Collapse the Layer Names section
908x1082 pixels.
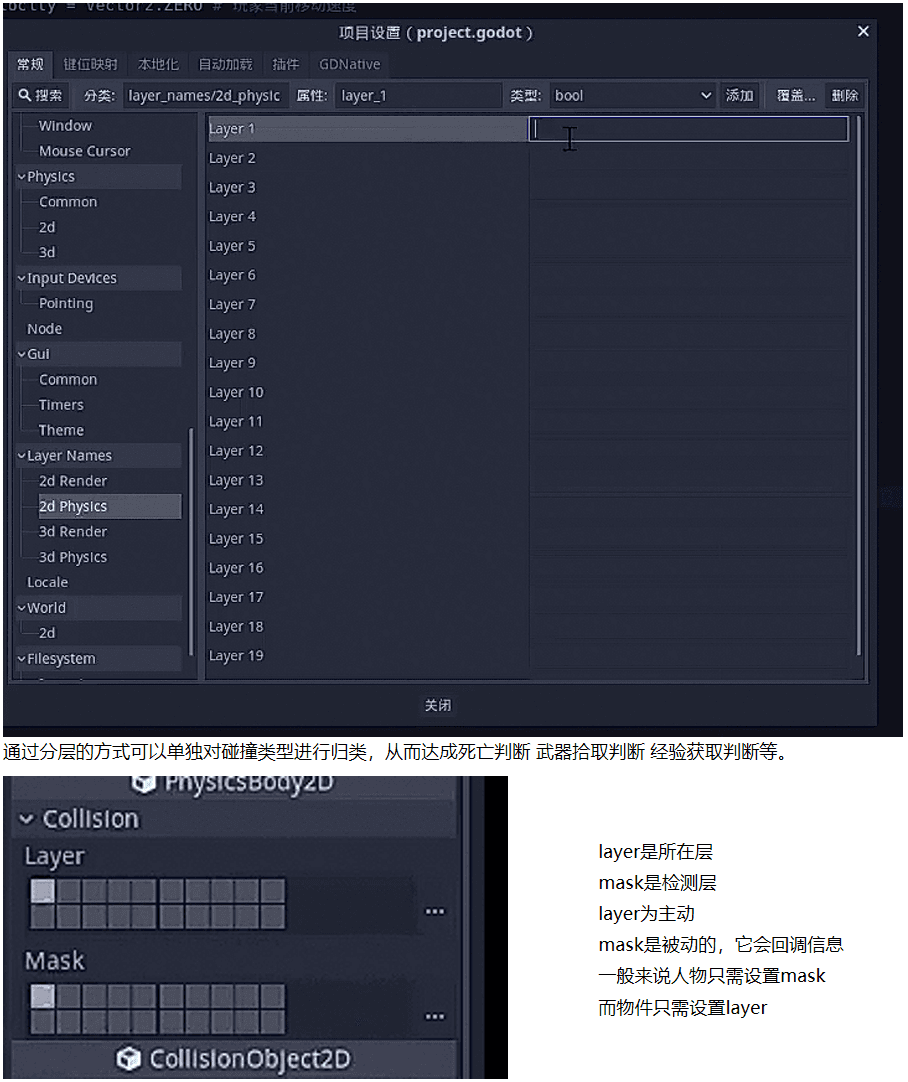21,455
